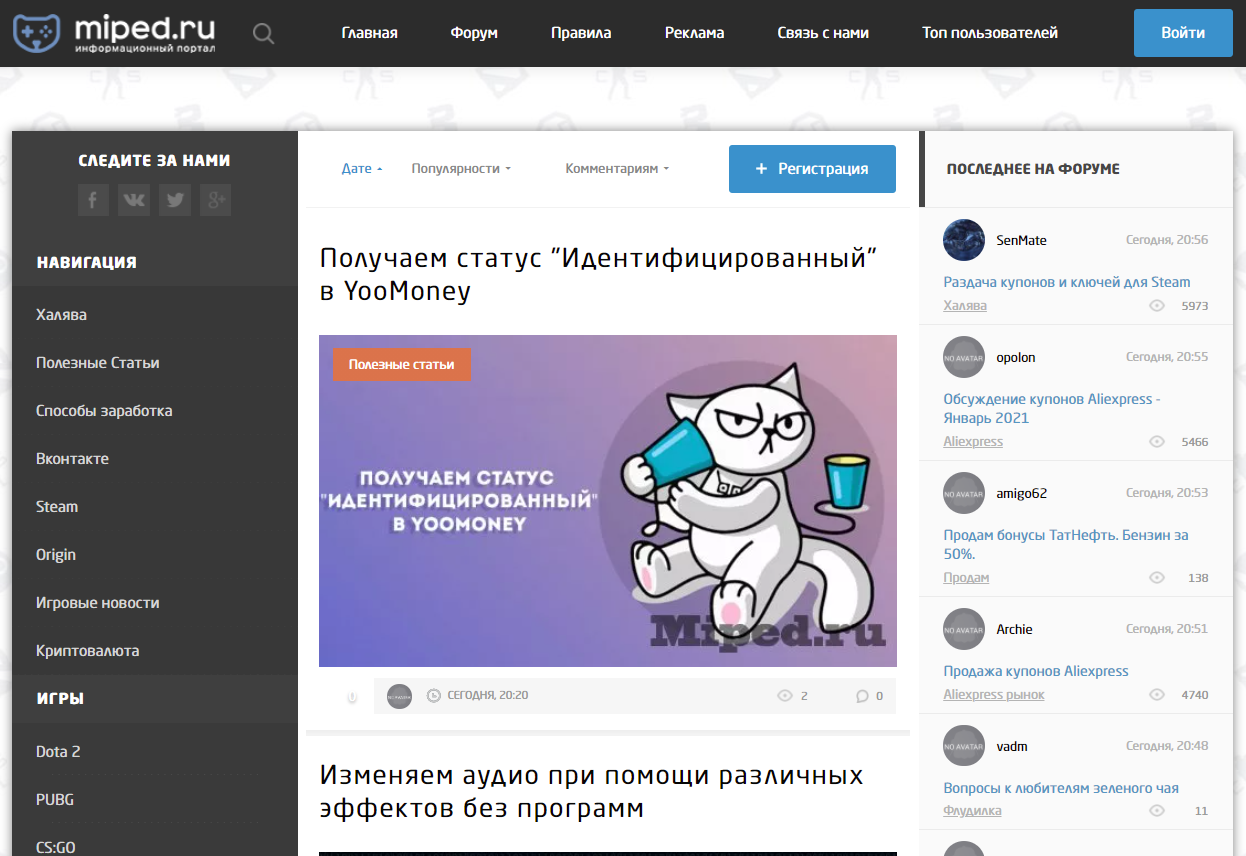1246x856 pixels.
Task: Open article Изменяем аудио при помощи различных эффектов
Action: pos(592,791)
